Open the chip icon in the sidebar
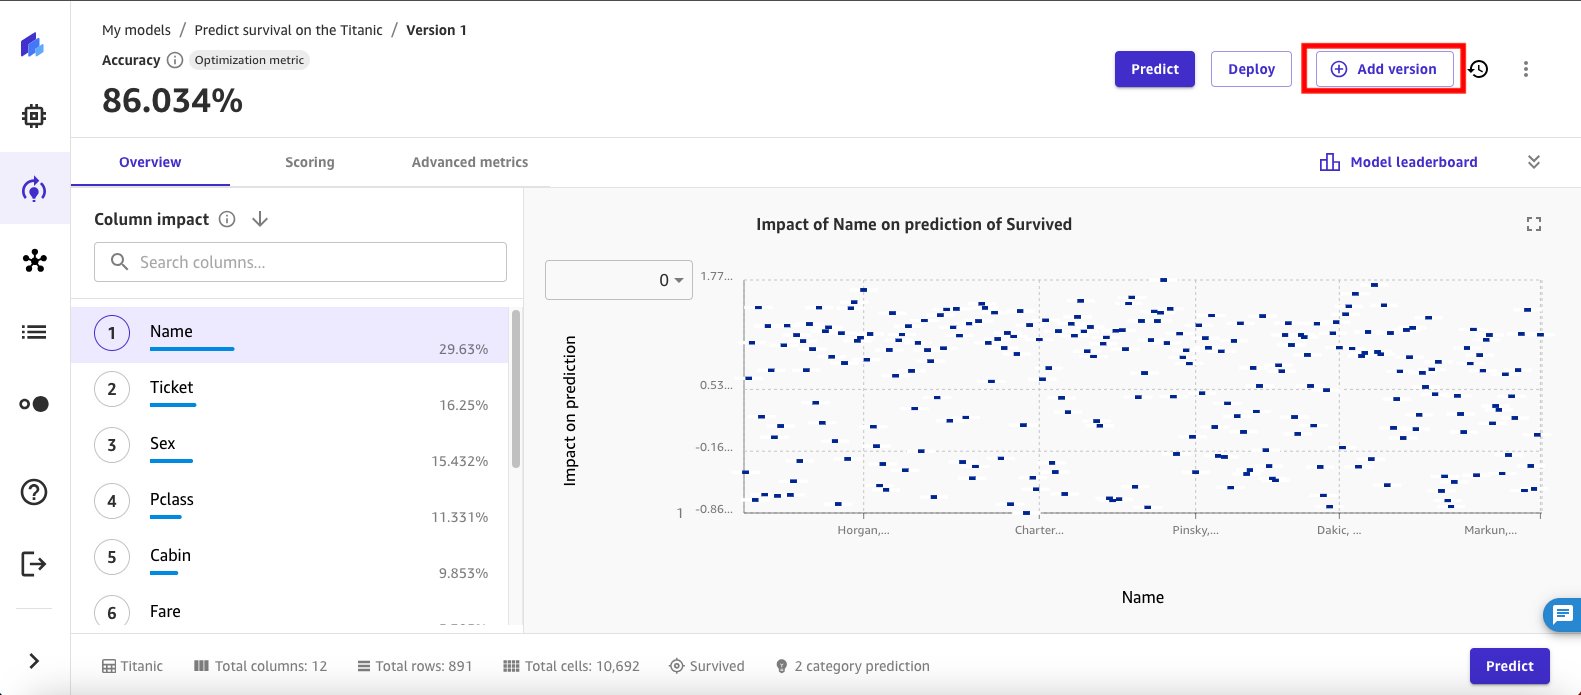 34,116
